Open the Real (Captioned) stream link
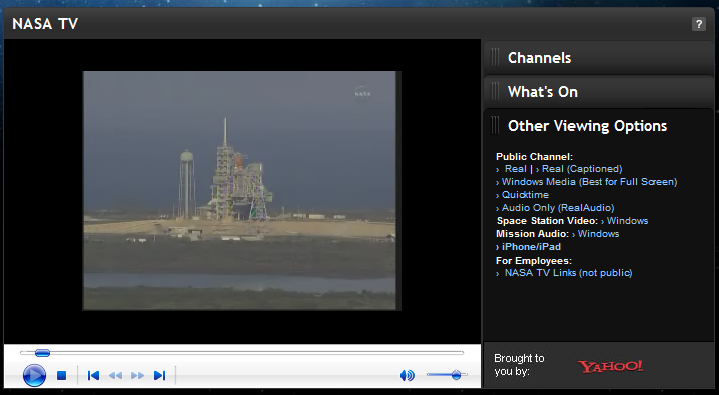Image resolution: width=719 pixels, height=395 pixels. click(582, 169)
